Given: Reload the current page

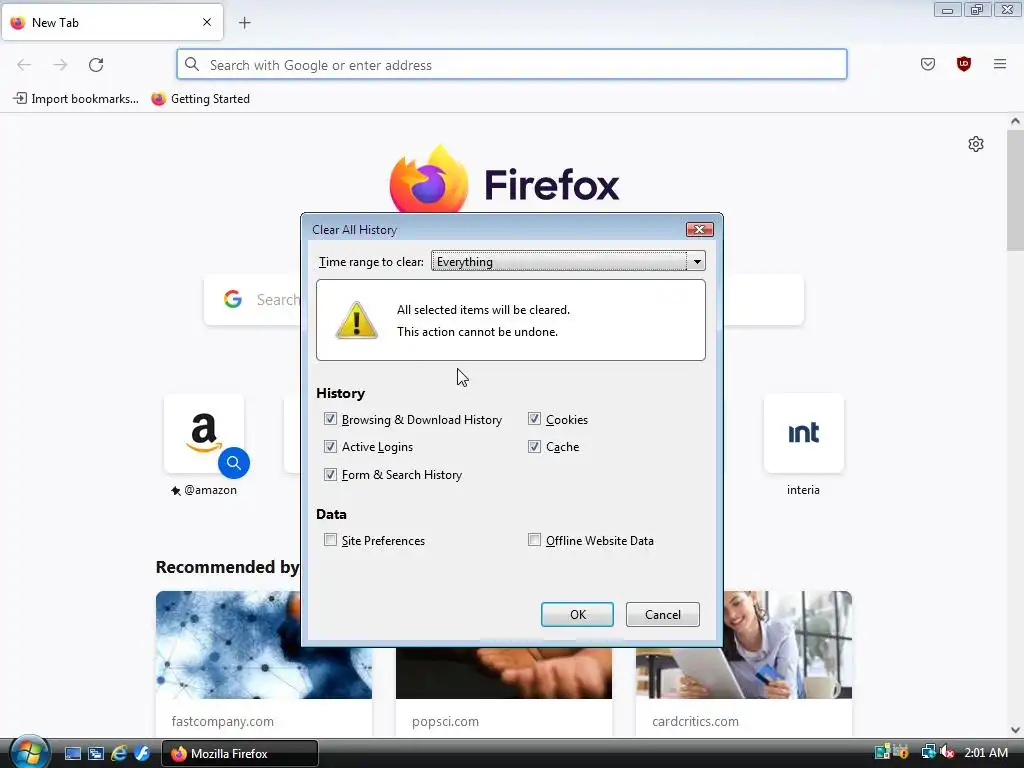Looking at the screenshot, I should 96,65.
